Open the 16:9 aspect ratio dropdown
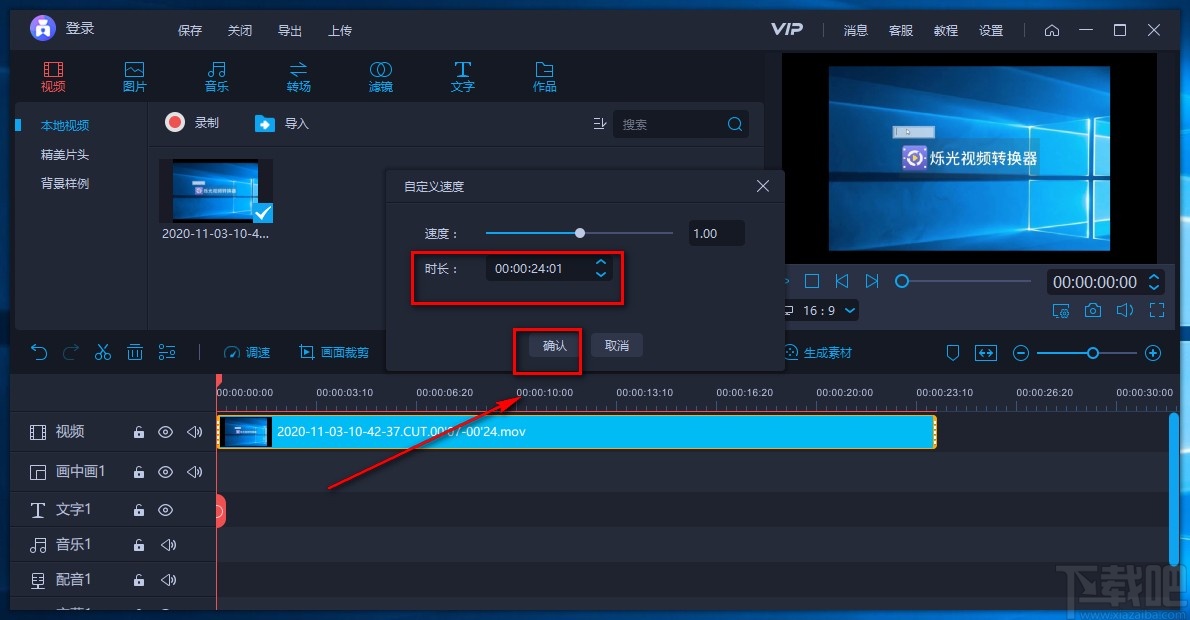This screenshot has height=620, width=1190. pos(824,310)
